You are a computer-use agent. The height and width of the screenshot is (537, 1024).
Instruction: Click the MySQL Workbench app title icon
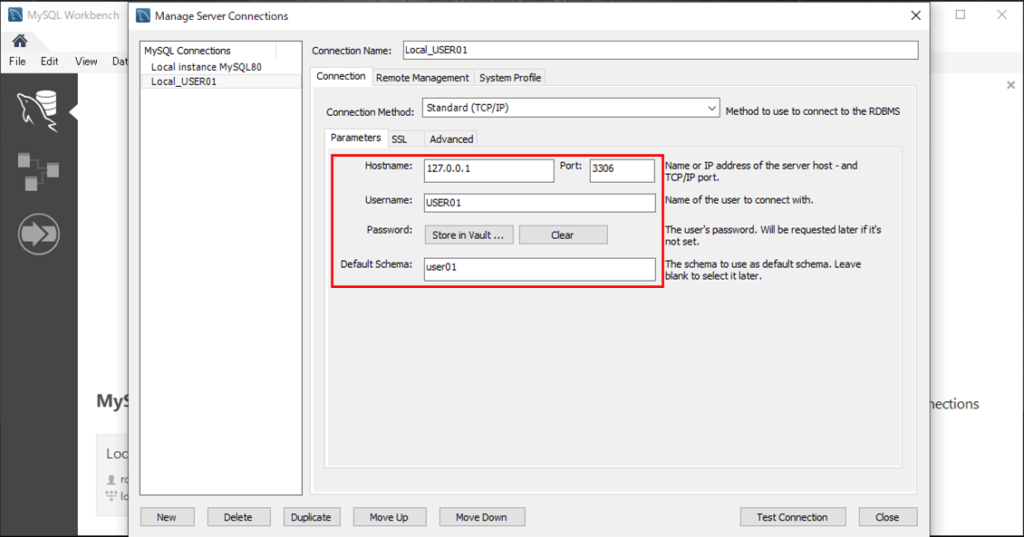tap(15, 15)
